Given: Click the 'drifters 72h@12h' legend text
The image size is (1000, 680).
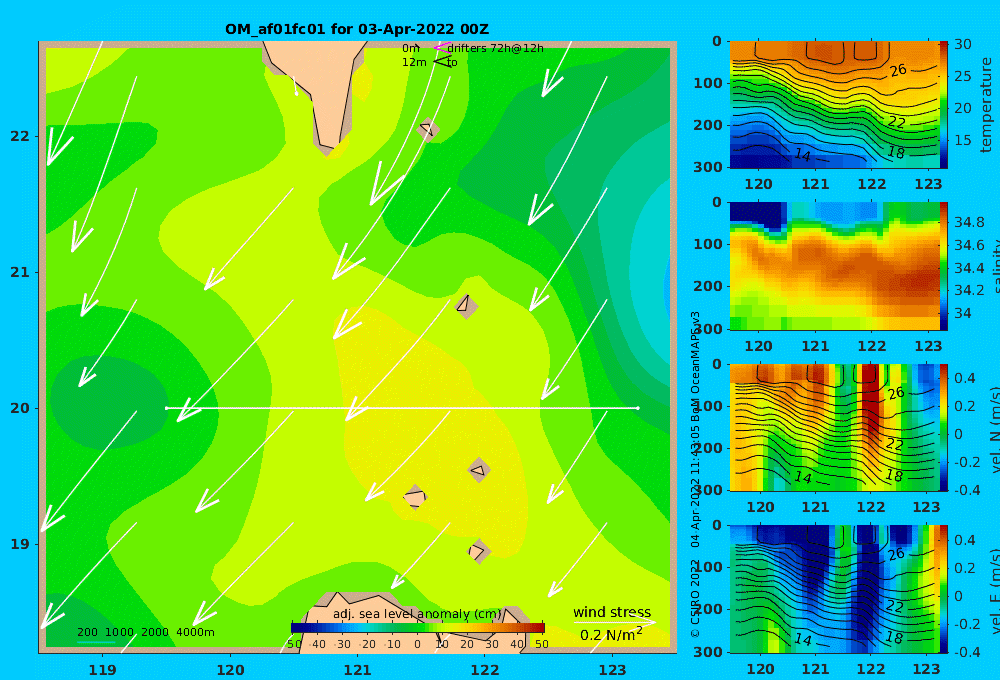Looking at the screenshot, I should point(495,48).
